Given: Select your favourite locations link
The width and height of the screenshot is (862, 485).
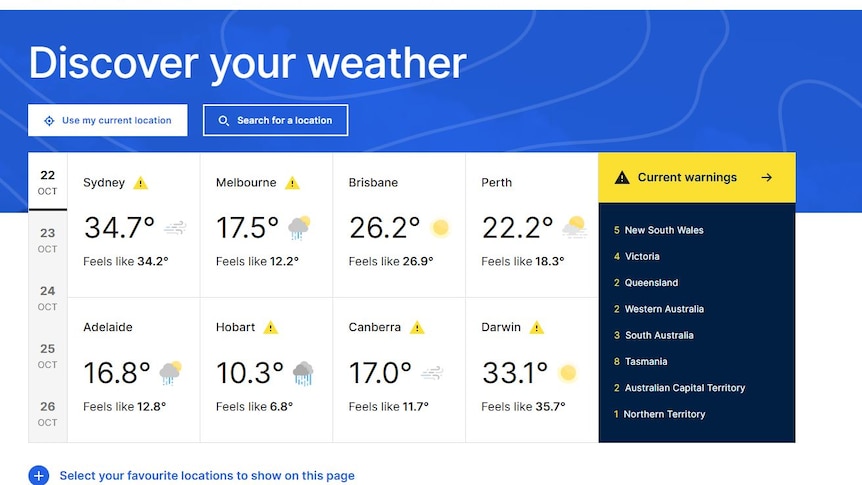Looking at the screenshot, I should (207, 476).
